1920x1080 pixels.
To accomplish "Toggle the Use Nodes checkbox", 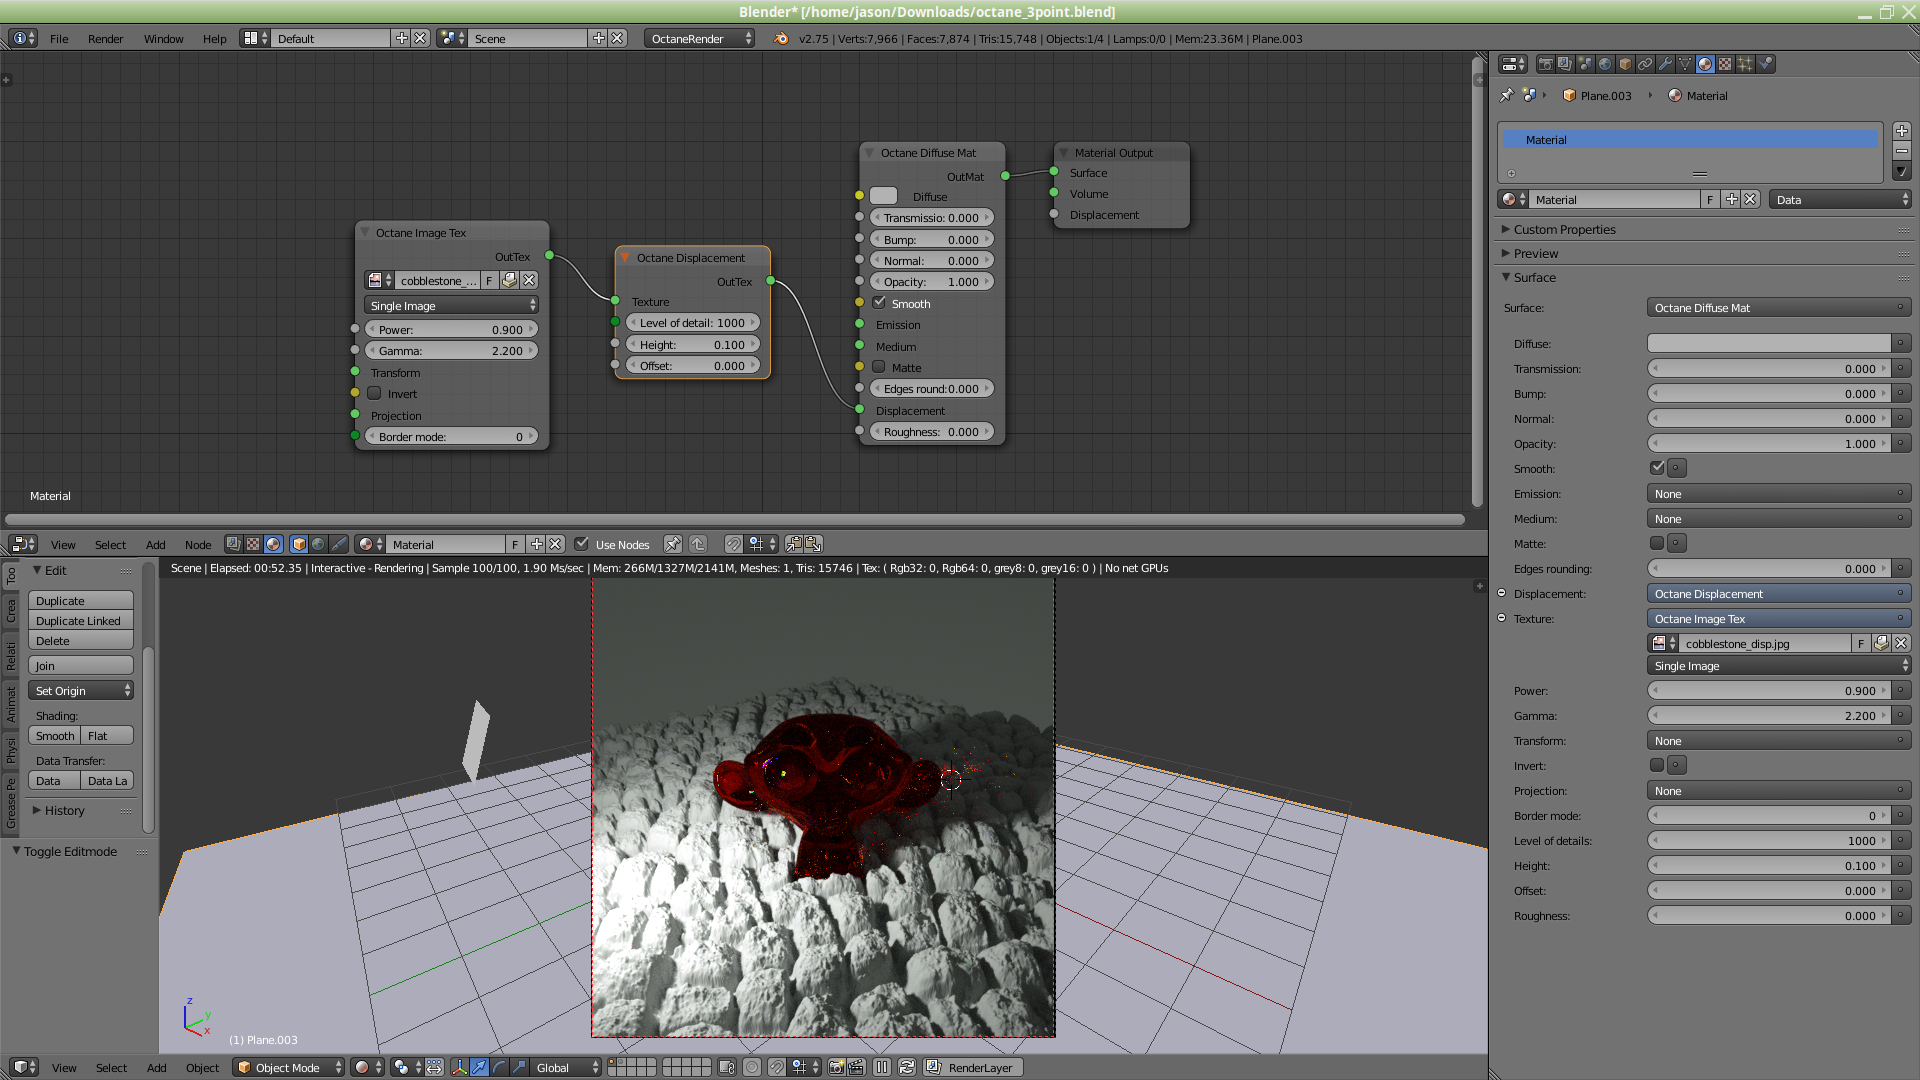I will (x=582, y=544).
